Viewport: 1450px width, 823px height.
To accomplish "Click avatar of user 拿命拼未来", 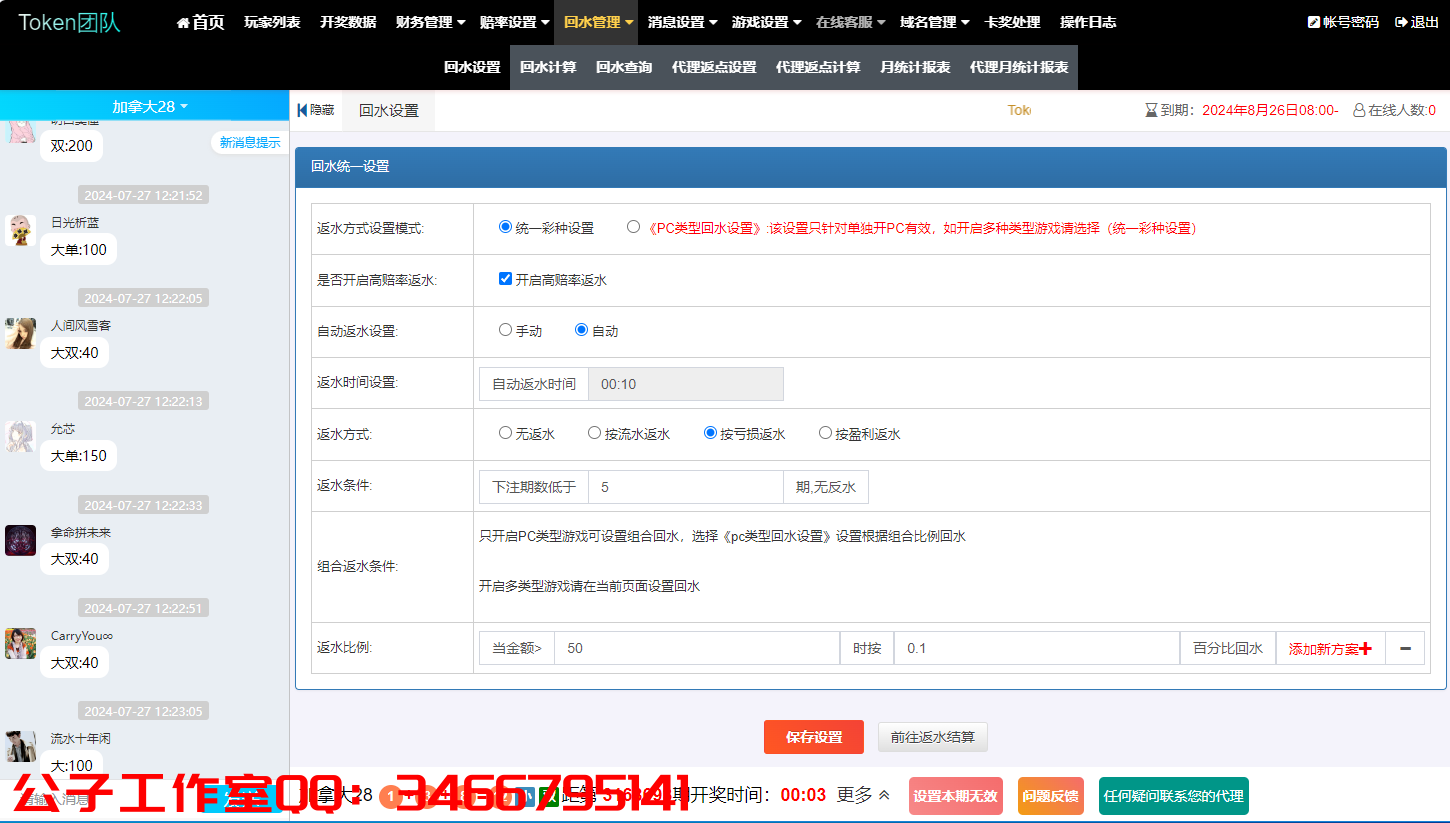I will pos(20,540).
